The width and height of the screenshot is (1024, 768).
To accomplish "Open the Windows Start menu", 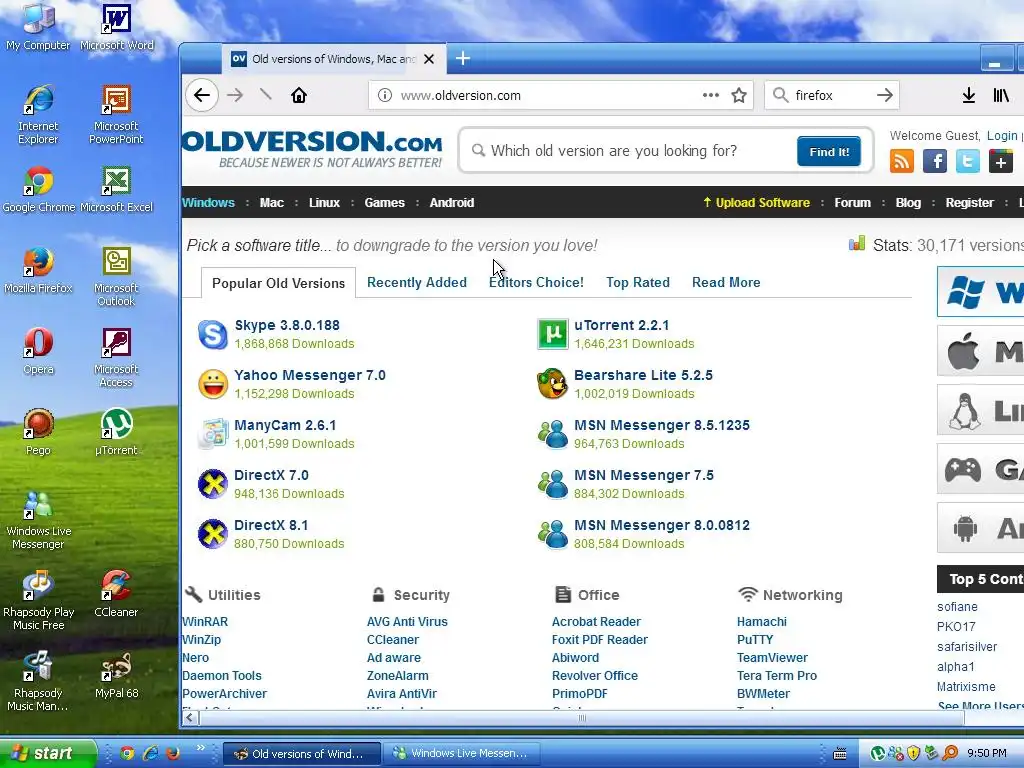I will coord(47,753).
